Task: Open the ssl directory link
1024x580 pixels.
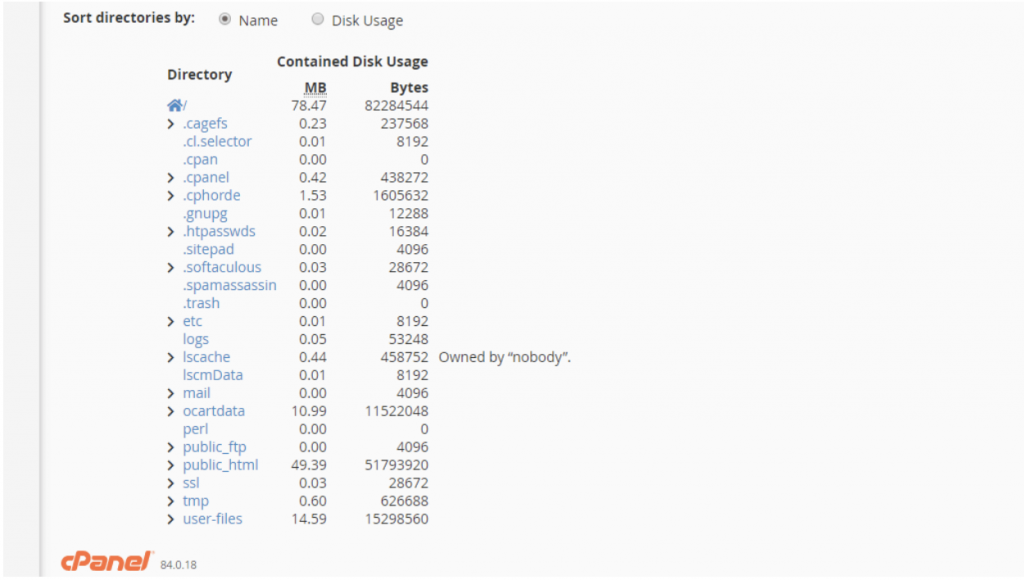Action: pos(191,483)
